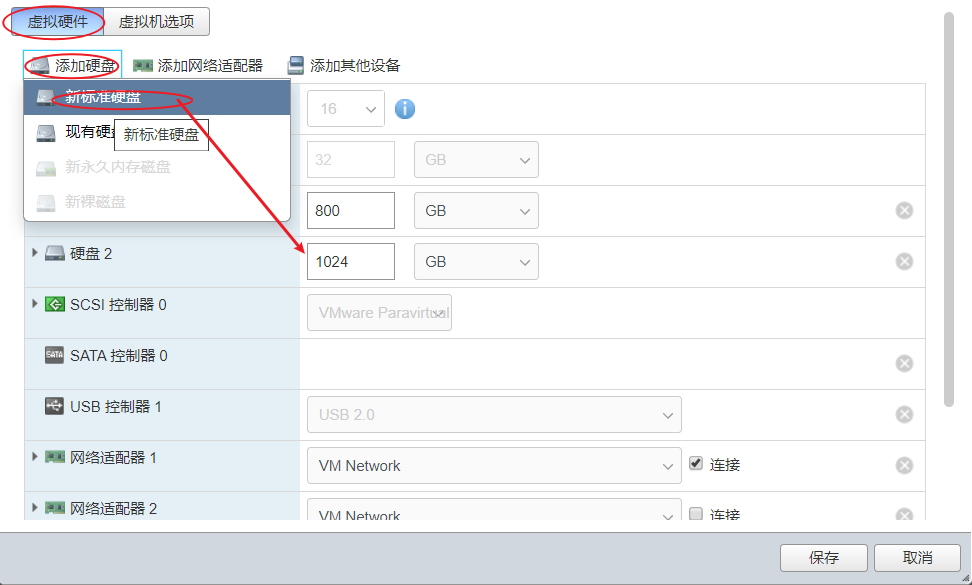Uncheck 连接 for 网络适配器 1
The width and height of the screenshot is (972, 585).
point(696,464)
